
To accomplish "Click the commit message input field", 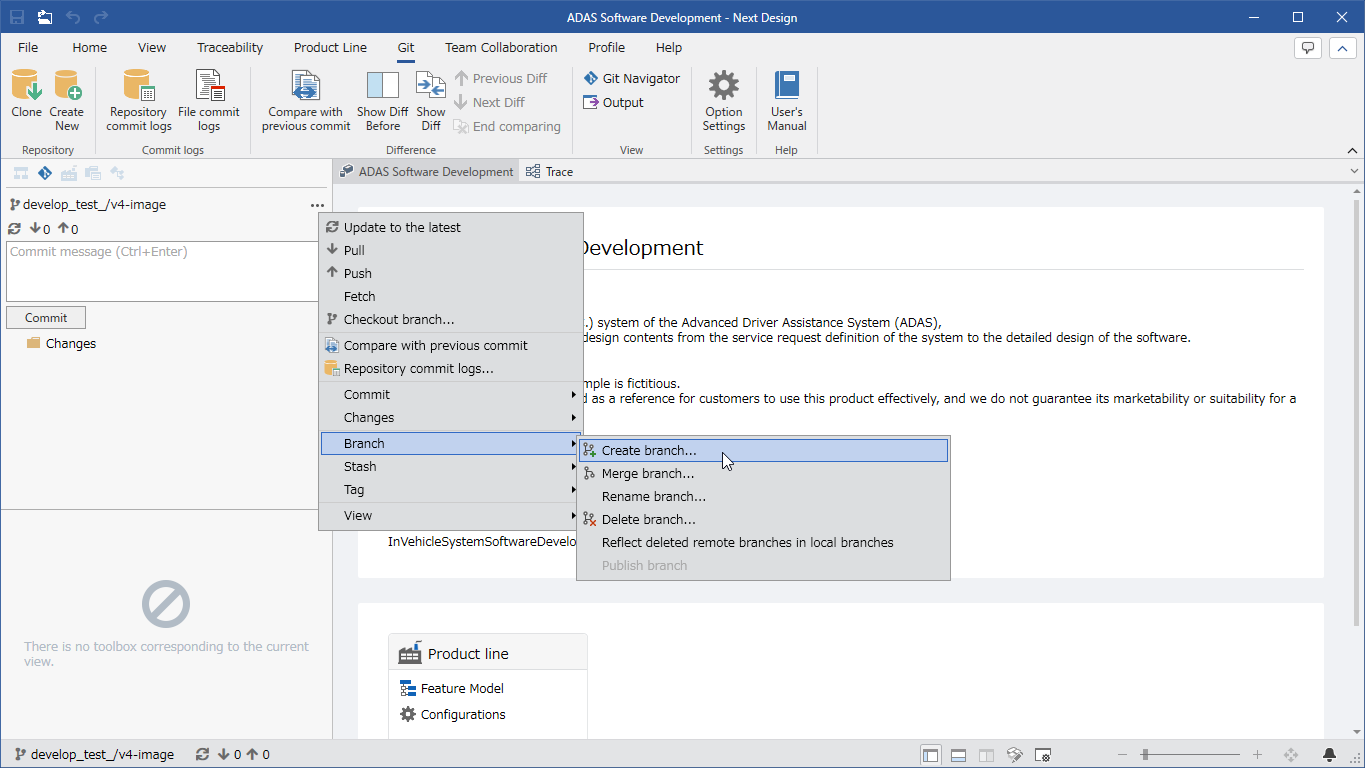I will click(x=165, y=271).
